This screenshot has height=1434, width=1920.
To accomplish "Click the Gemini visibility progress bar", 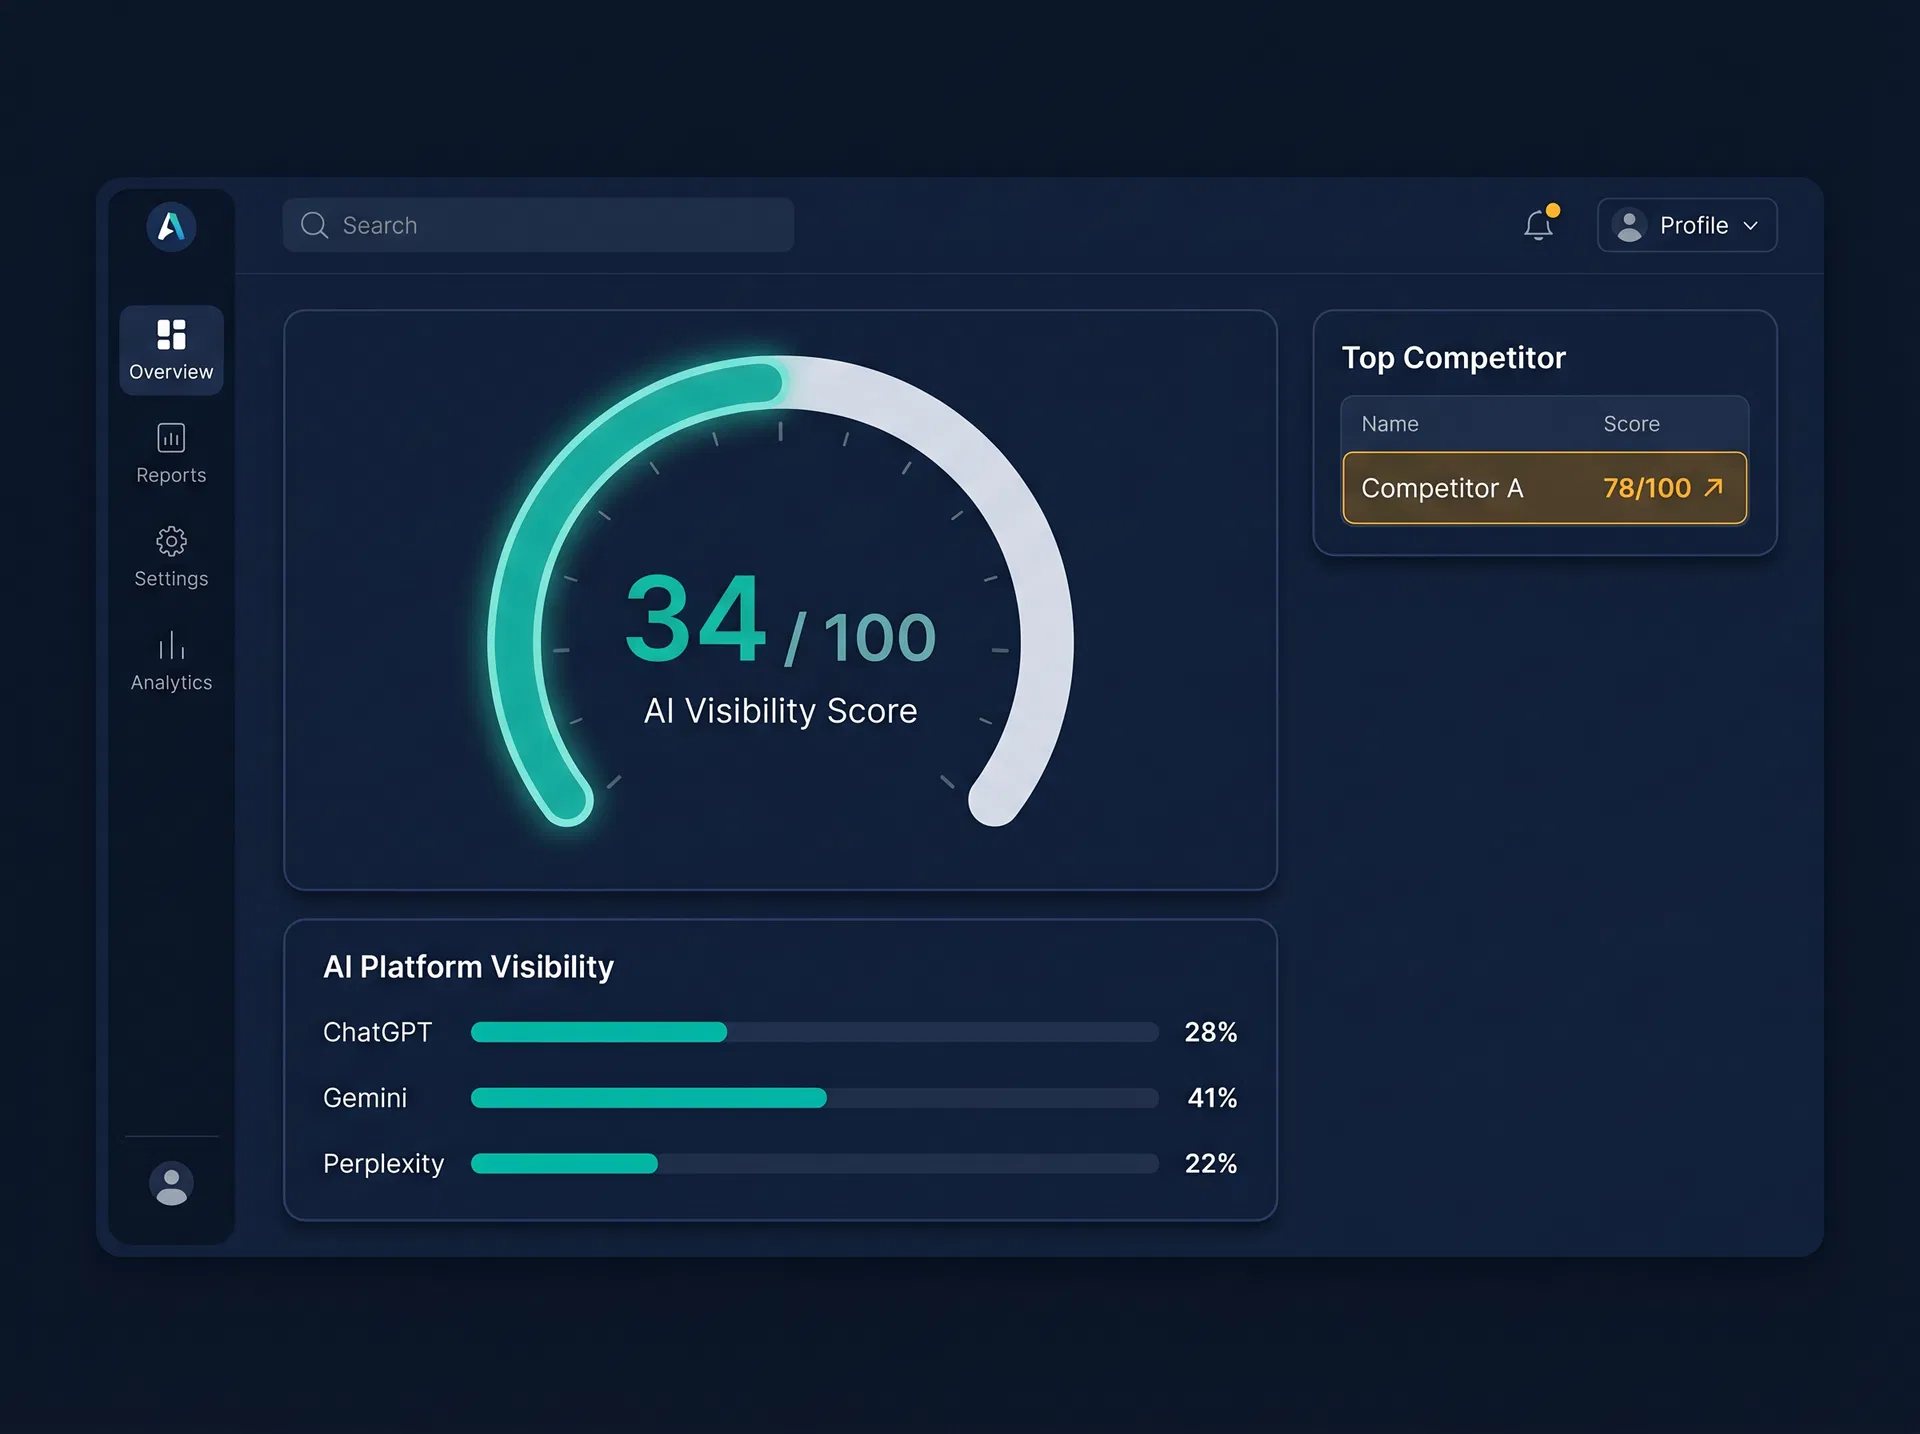I will [814, 1097].
